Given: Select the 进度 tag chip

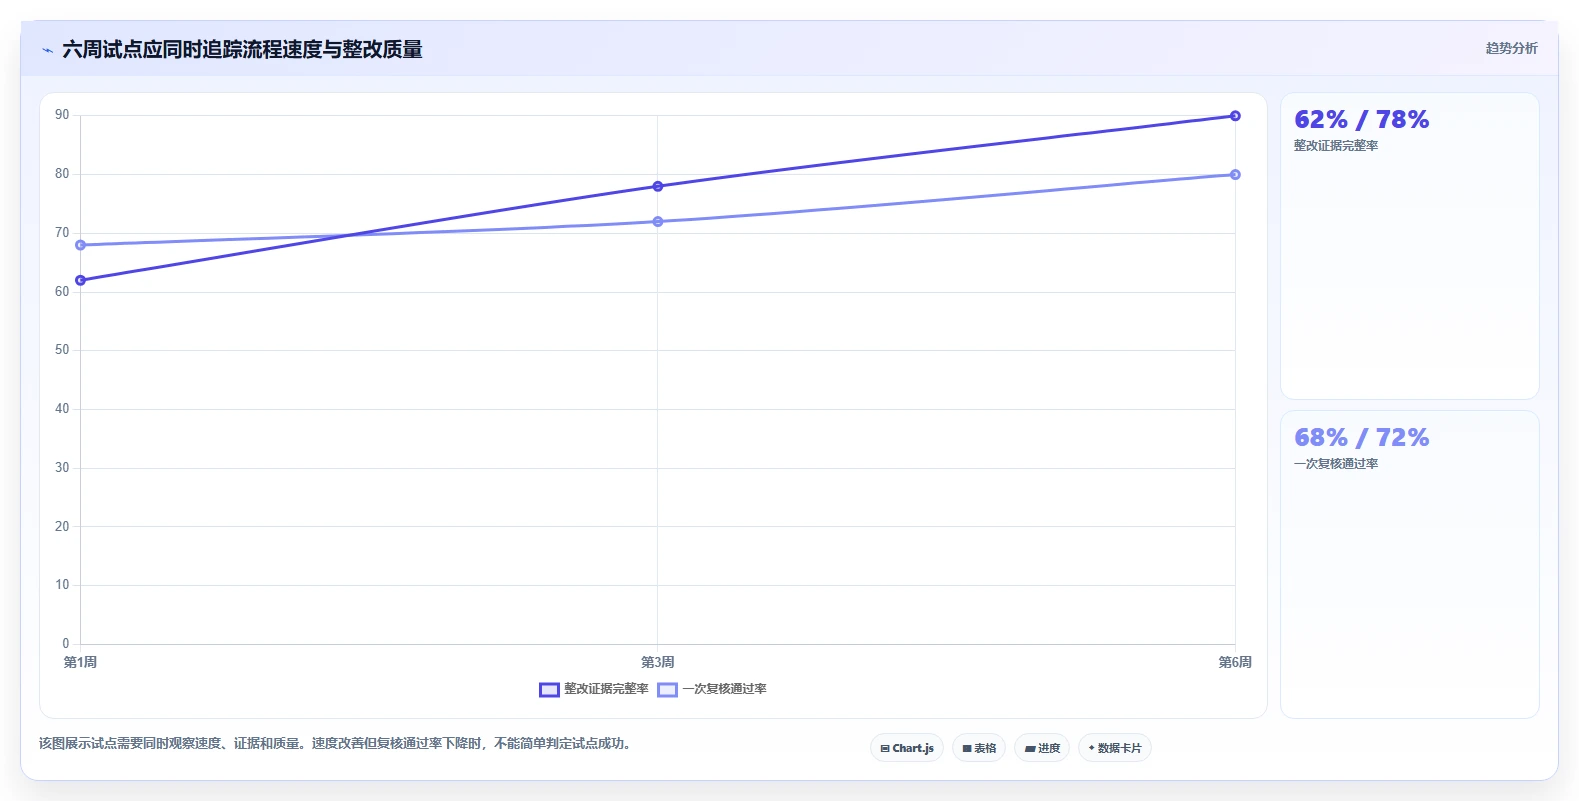Looking at the screenshot, I should (1042, 748).
